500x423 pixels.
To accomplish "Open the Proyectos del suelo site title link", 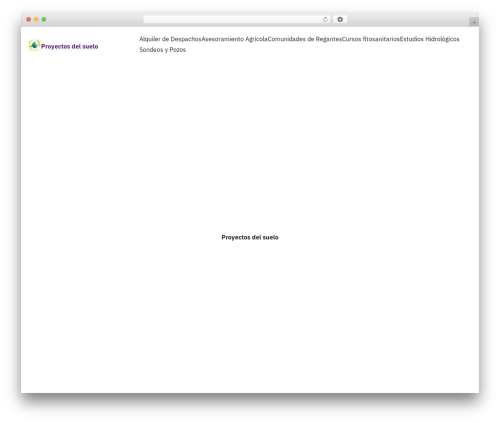I will tap(70, 47).
